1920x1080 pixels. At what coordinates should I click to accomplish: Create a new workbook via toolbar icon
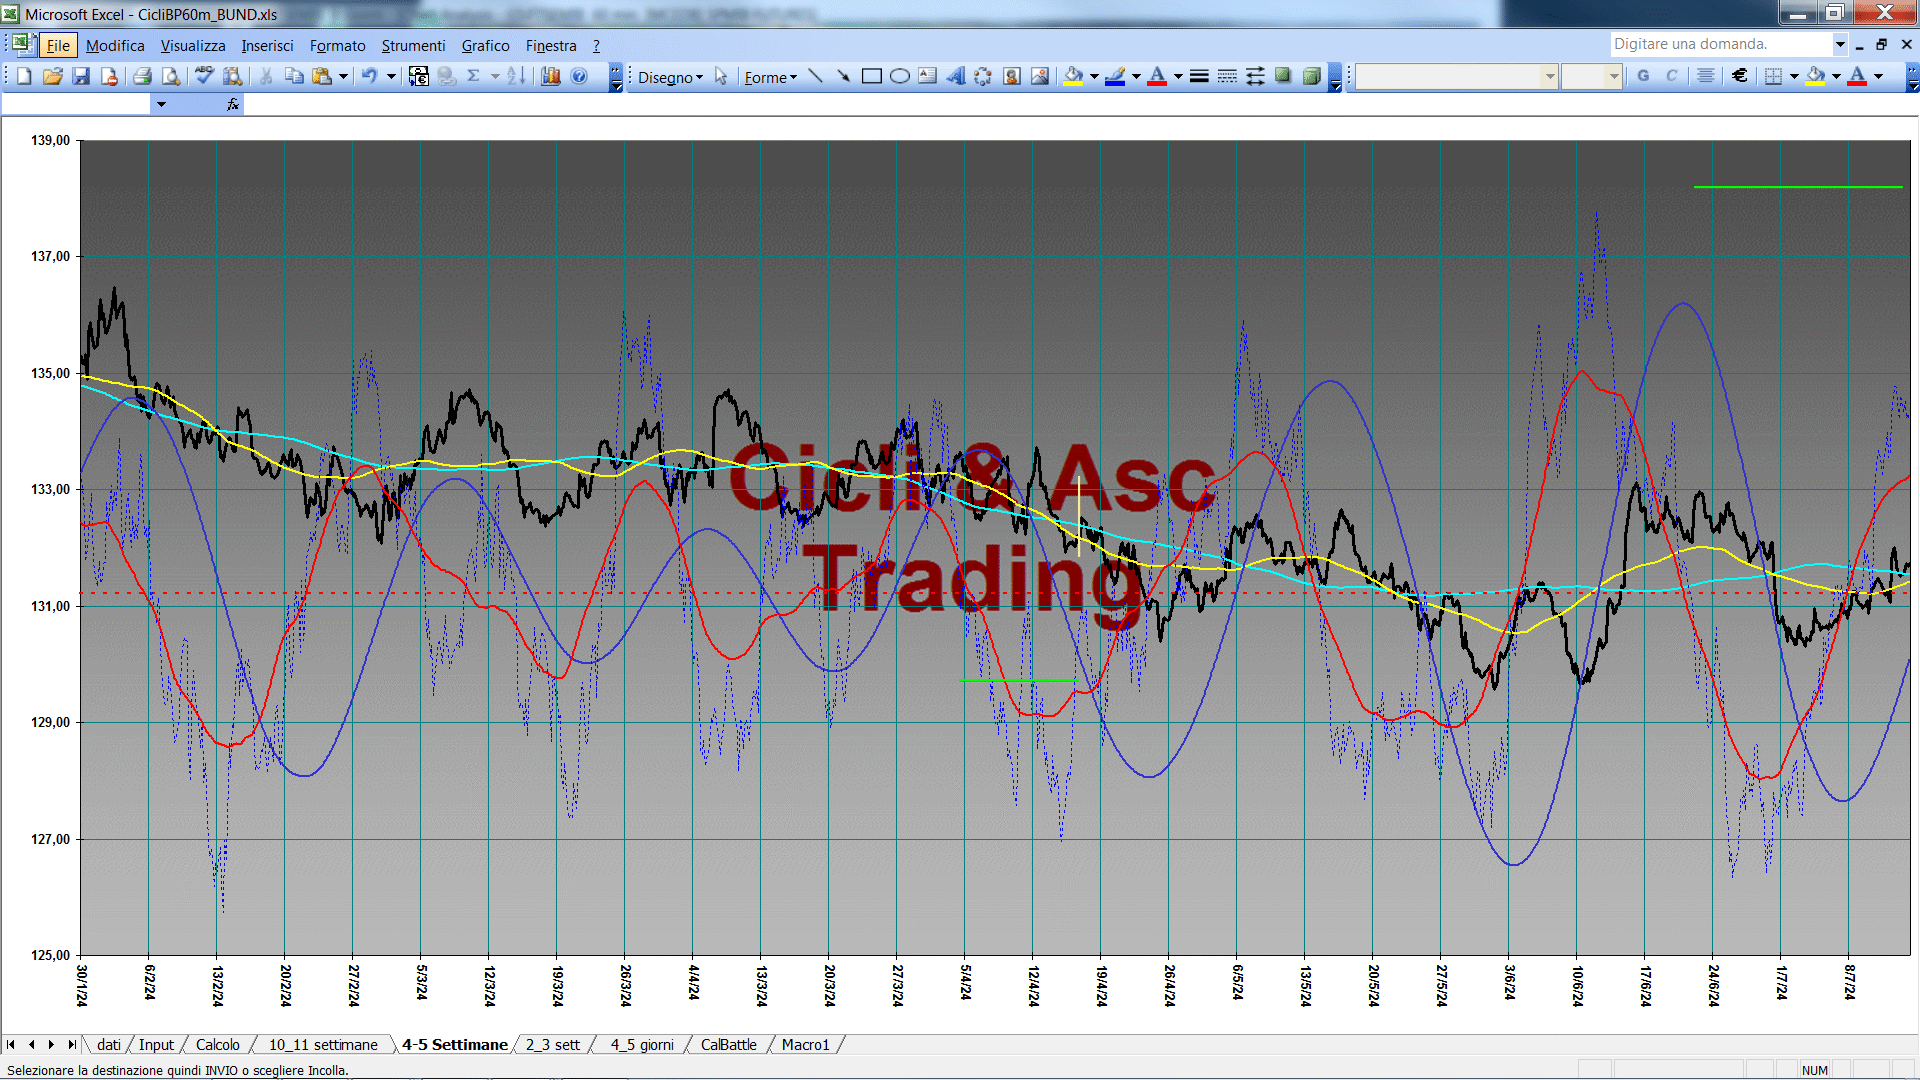coord(24,76)
